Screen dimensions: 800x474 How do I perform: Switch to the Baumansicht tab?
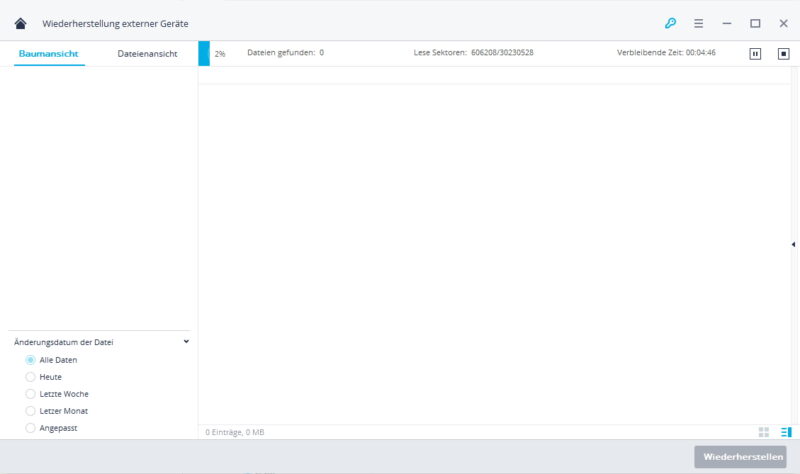click(x=49, y=54)
